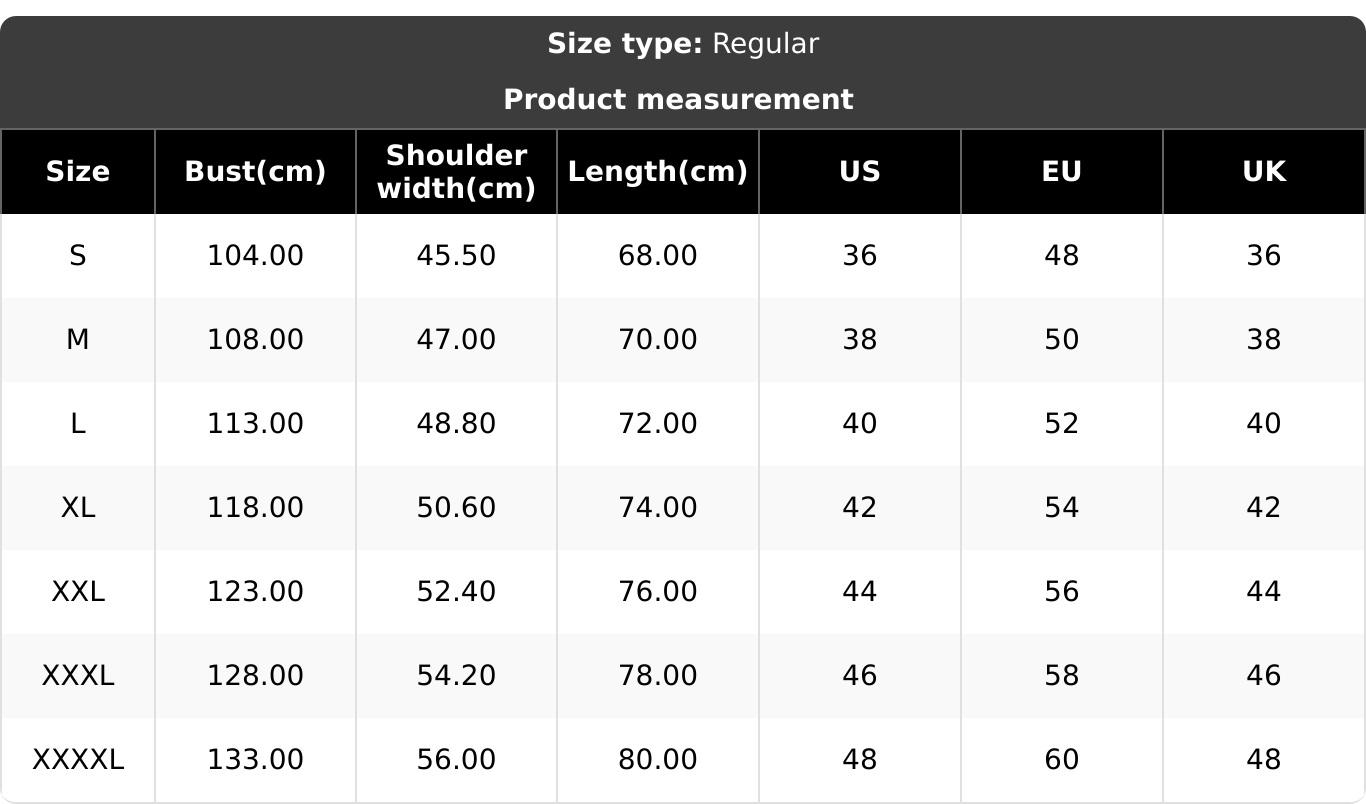Click EU size 50 in M row
The image size is (1366, 804).
tap(1062, 340)
